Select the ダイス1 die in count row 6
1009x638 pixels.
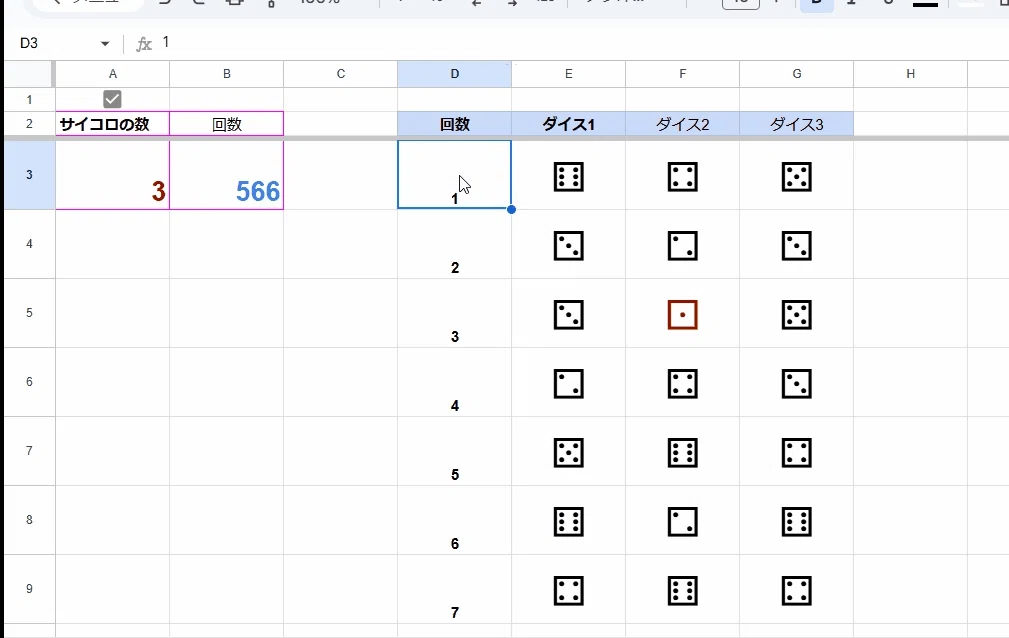tap(569, 522)
